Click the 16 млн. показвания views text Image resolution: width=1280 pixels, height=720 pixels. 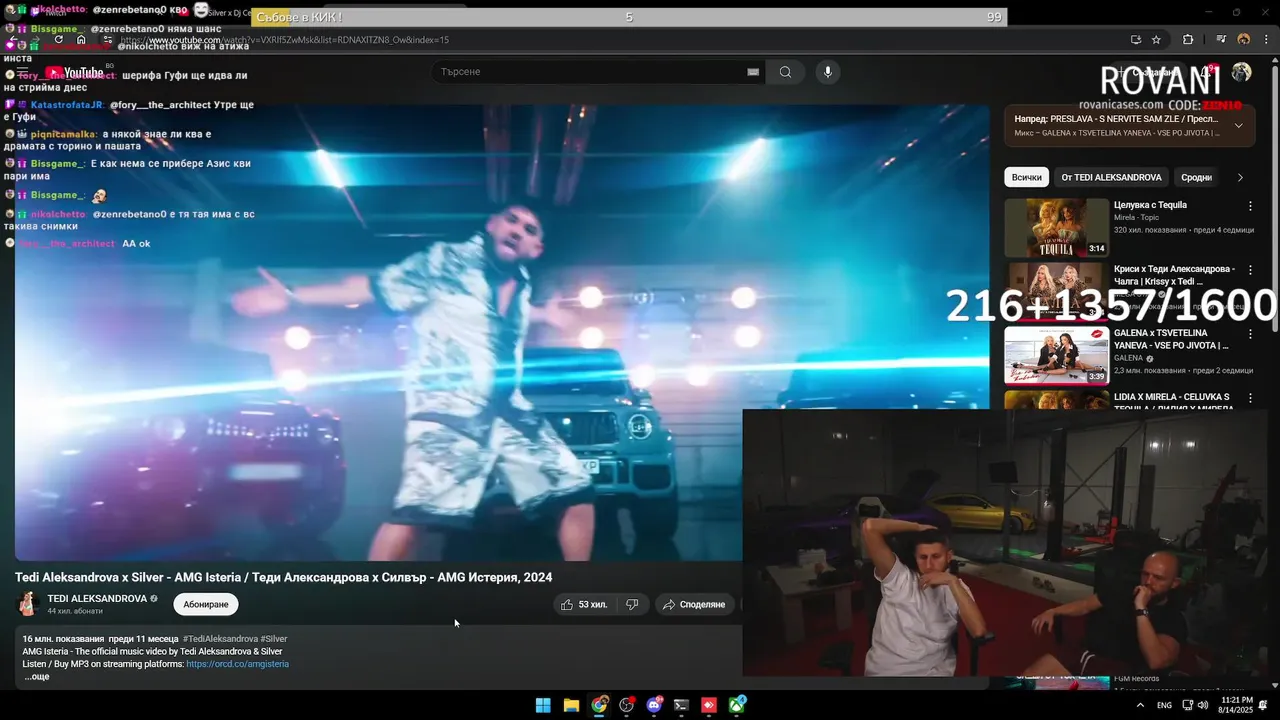[x=63, y=639]
